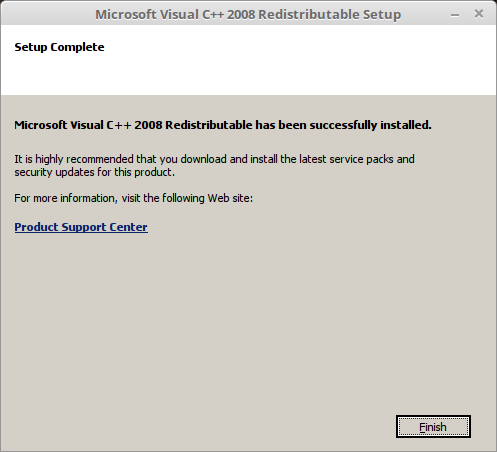Exit the installer via Finish
The width and height of the screenshot is (497, 452).
[433, 426]
